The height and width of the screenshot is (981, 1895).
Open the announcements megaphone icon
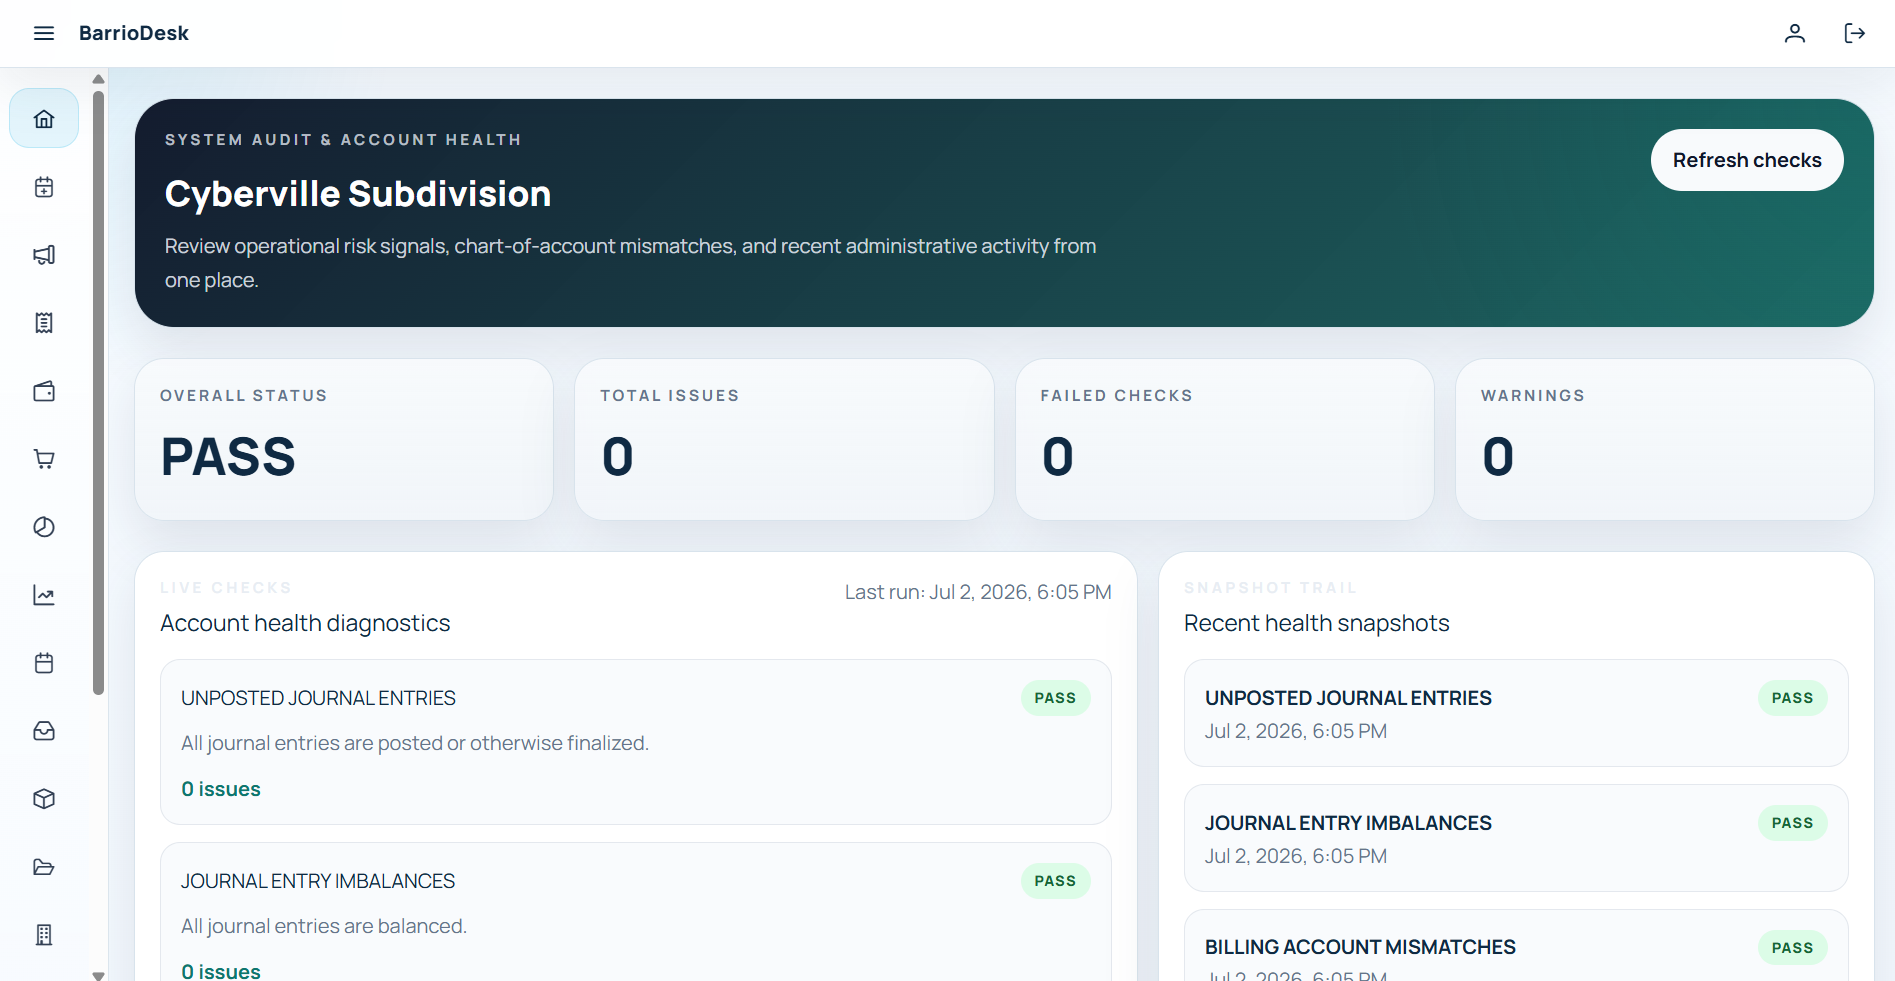[44, 255]
